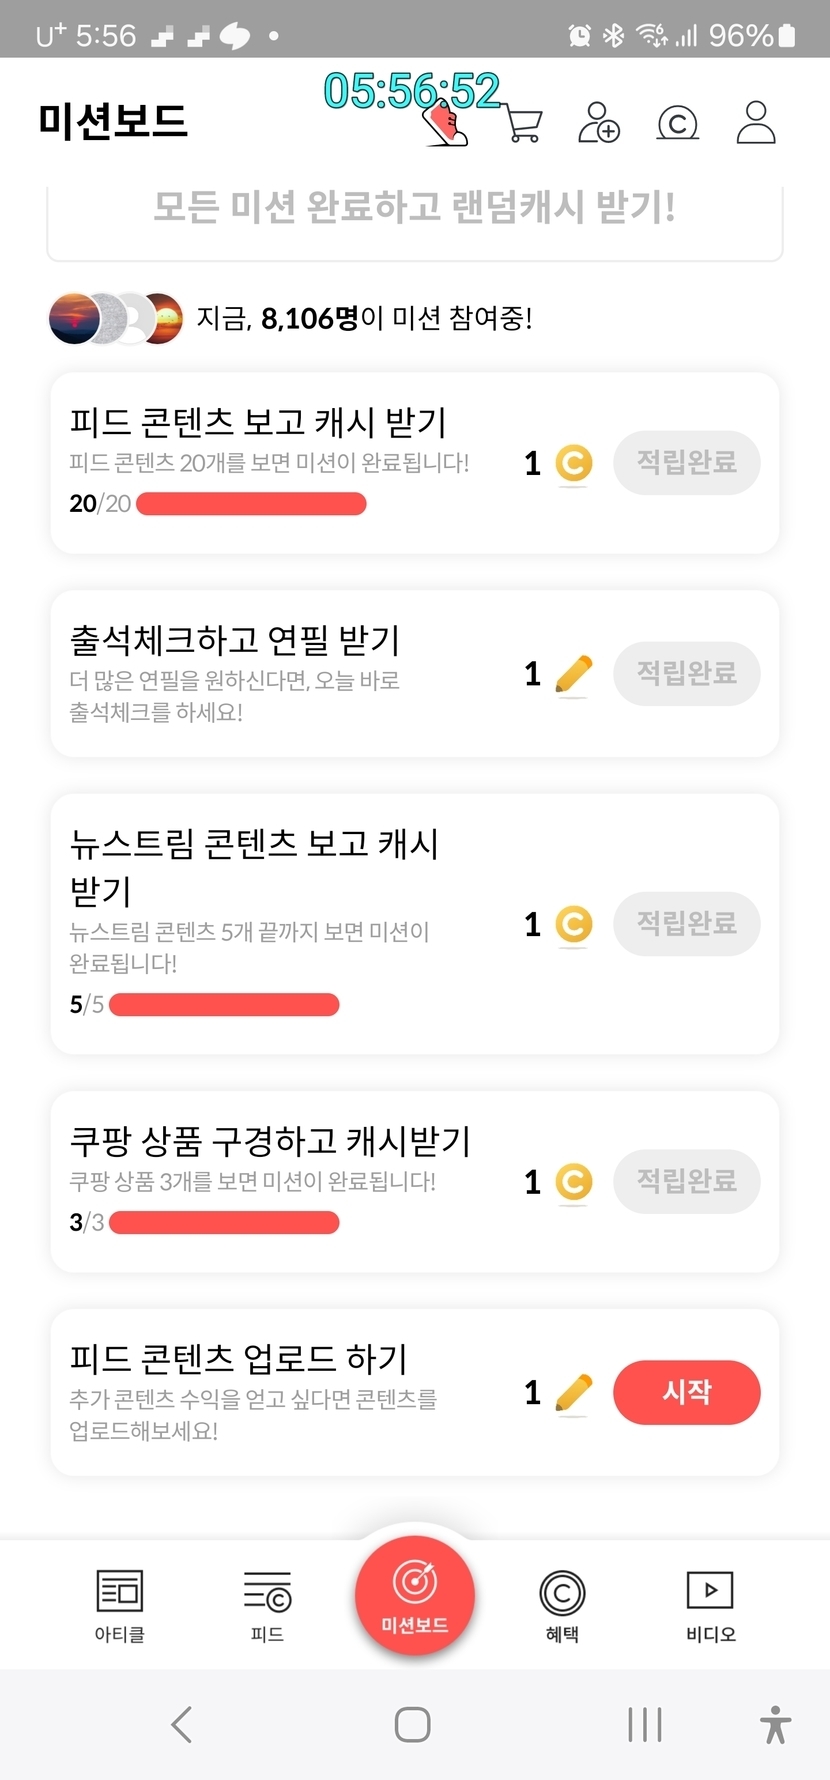Image resolution: width=830 pixels, height=1780 pixels.
Task: Tap the participant avatars thumbnail group
Action: 116,319
